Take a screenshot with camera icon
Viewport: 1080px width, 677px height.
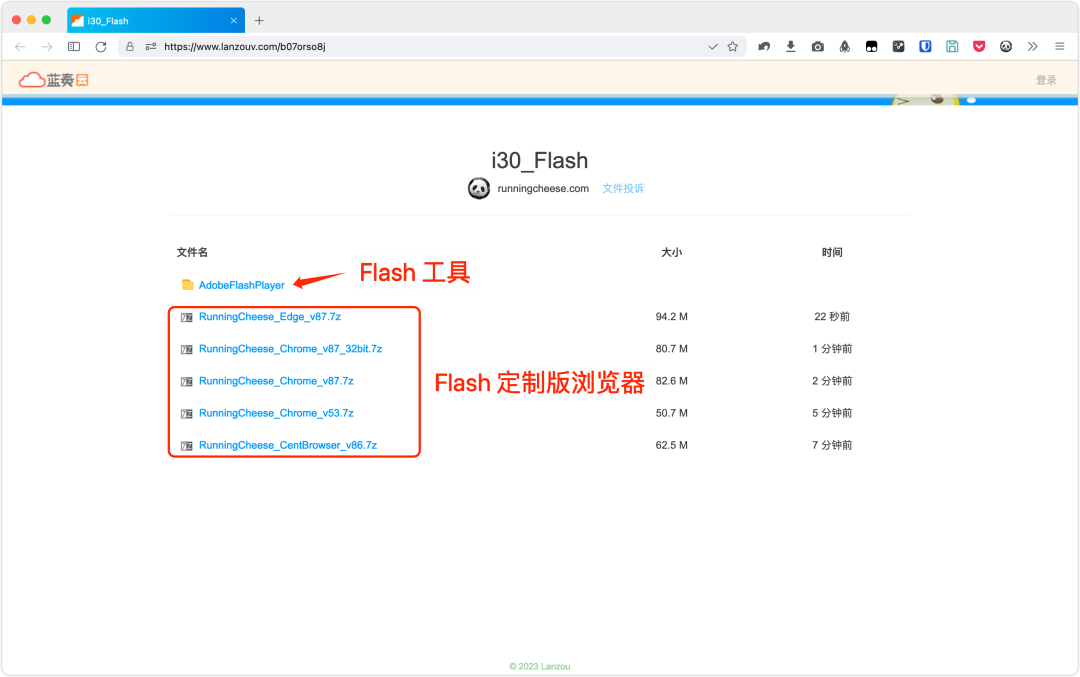click(818, 47)
